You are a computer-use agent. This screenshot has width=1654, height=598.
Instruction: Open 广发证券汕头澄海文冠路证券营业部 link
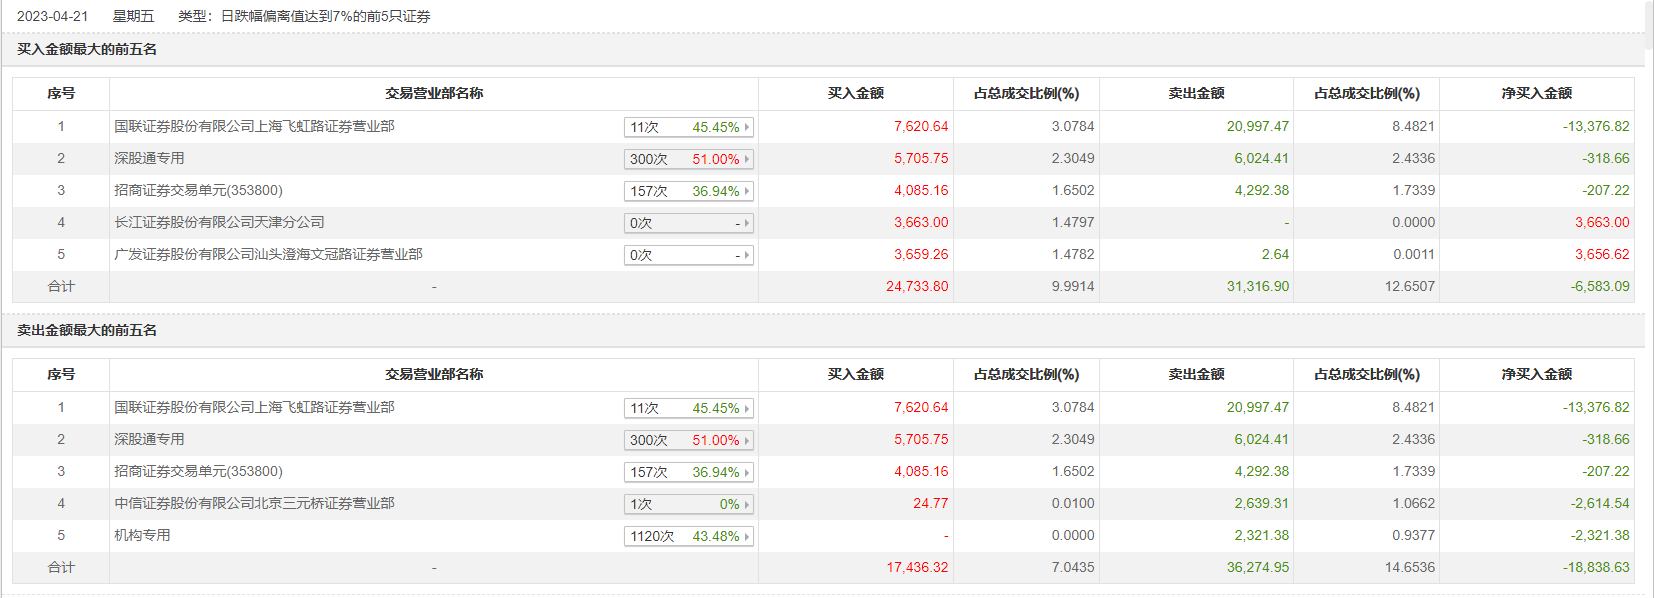coord(268,254)
